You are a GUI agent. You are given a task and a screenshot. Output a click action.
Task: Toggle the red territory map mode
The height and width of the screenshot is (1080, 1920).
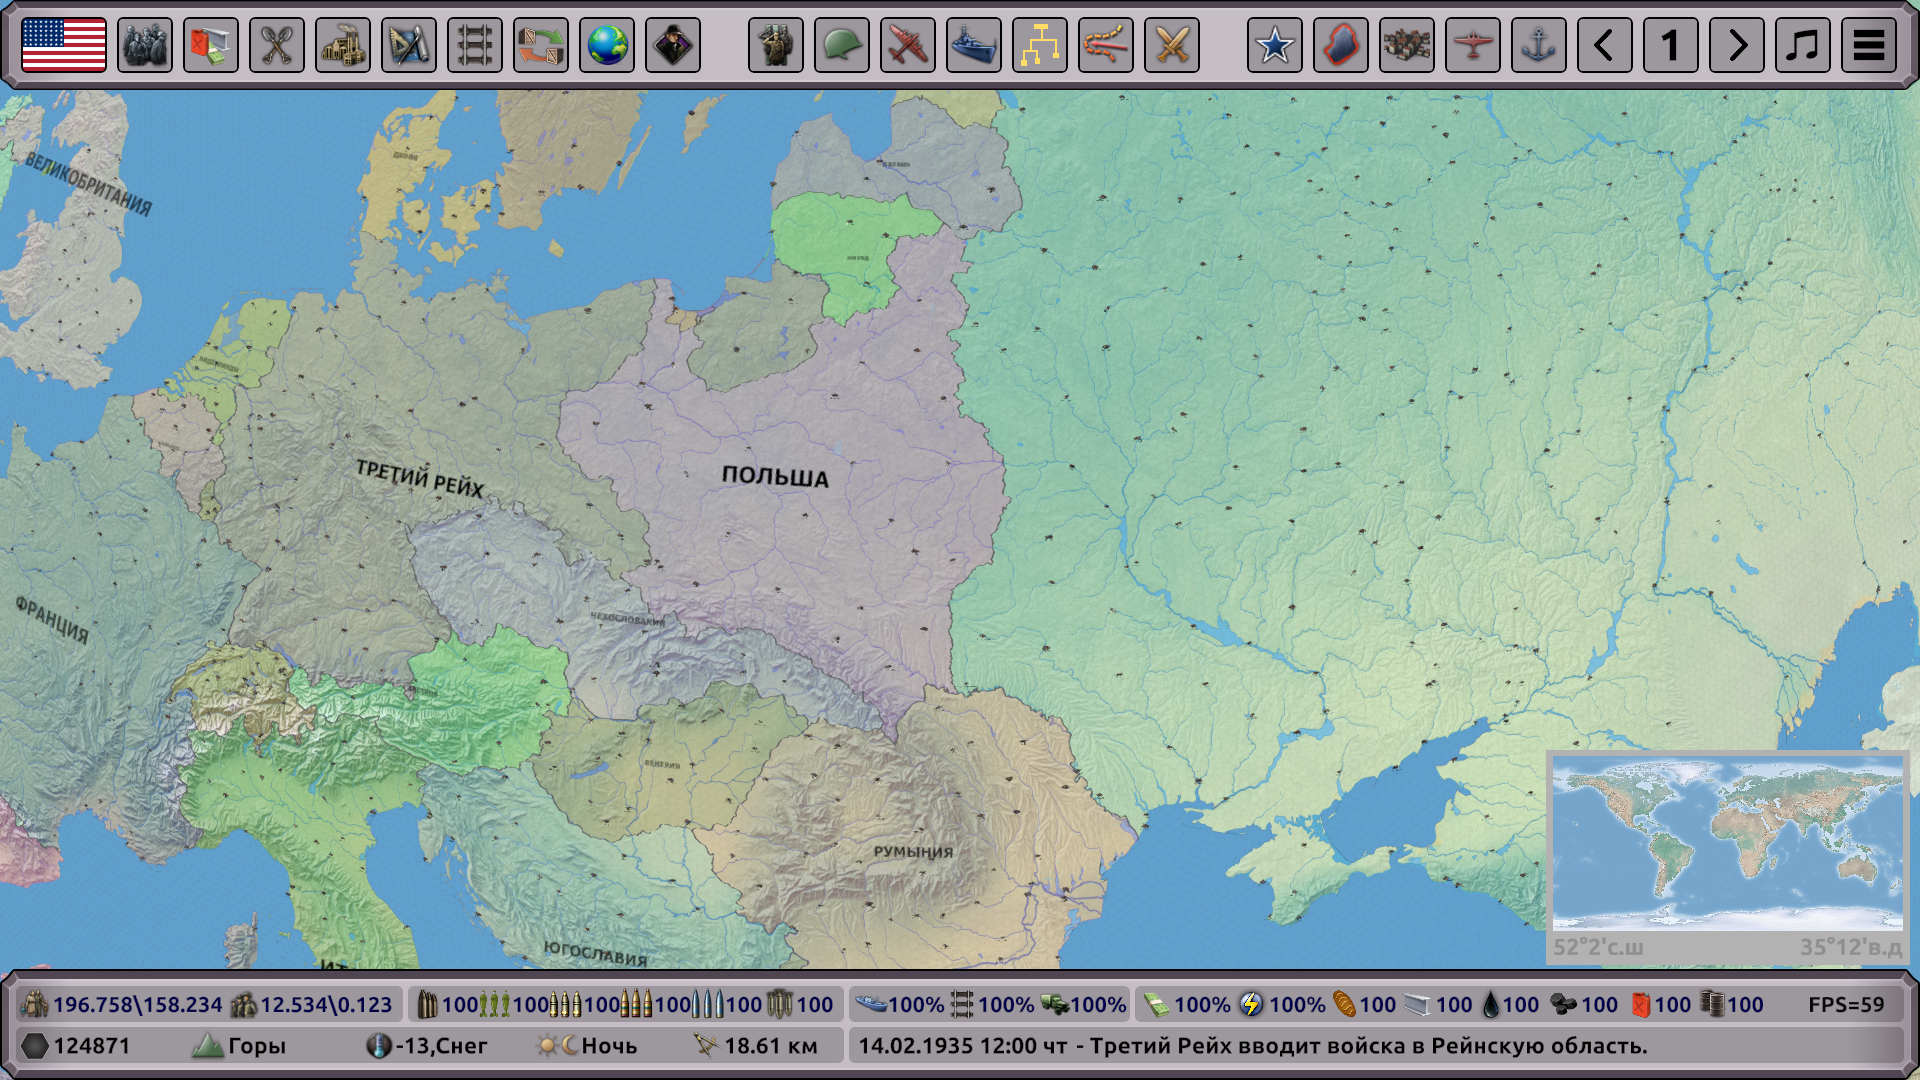(x=1340, y=45)
